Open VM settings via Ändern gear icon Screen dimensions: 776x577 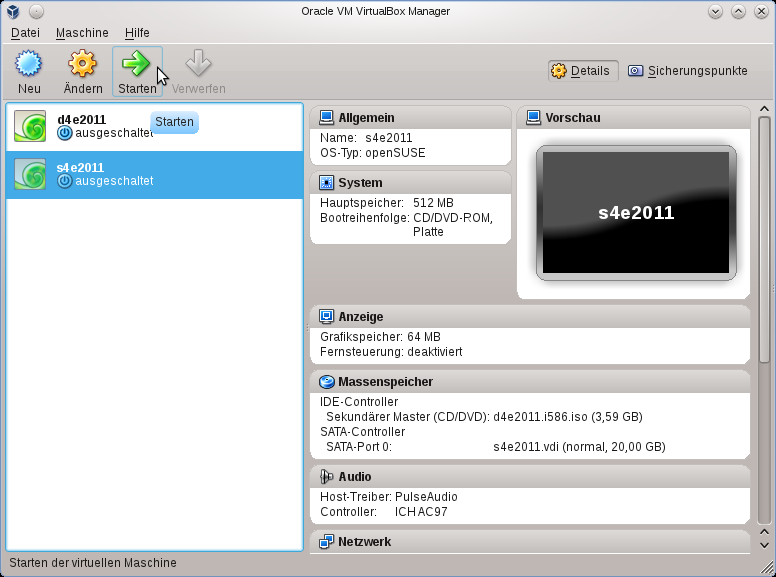tap(82, 63)
